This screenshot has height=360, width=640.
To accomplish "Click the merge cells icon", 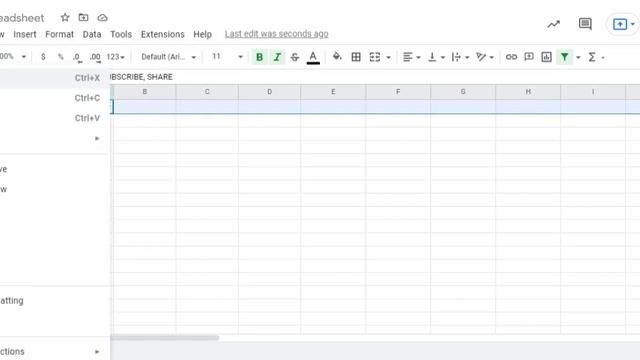I will coord(375,57).
